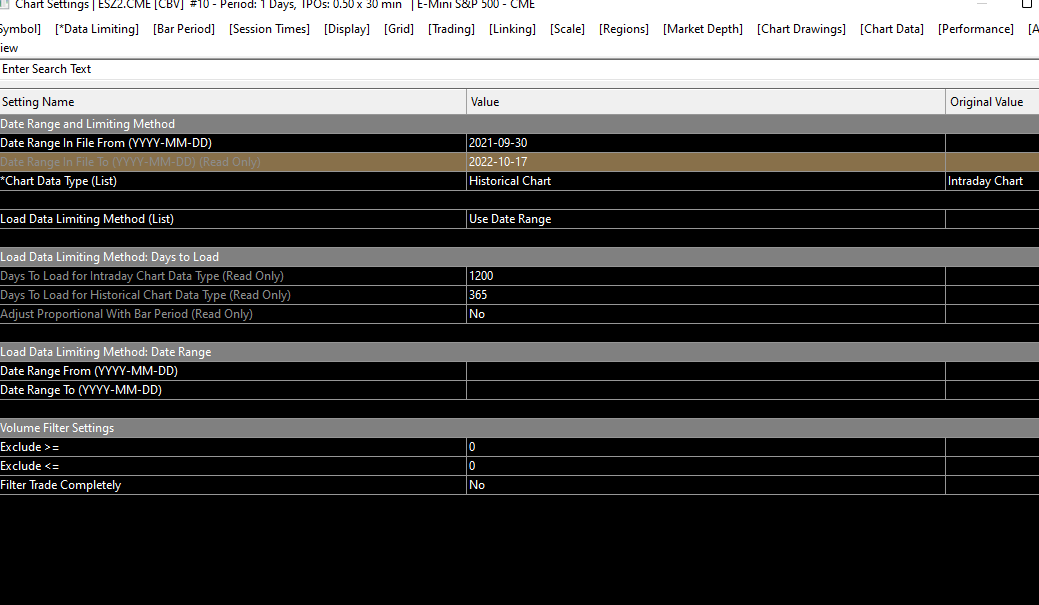
Task: Select the Date Range In File From row label
Action: (106, 143)
